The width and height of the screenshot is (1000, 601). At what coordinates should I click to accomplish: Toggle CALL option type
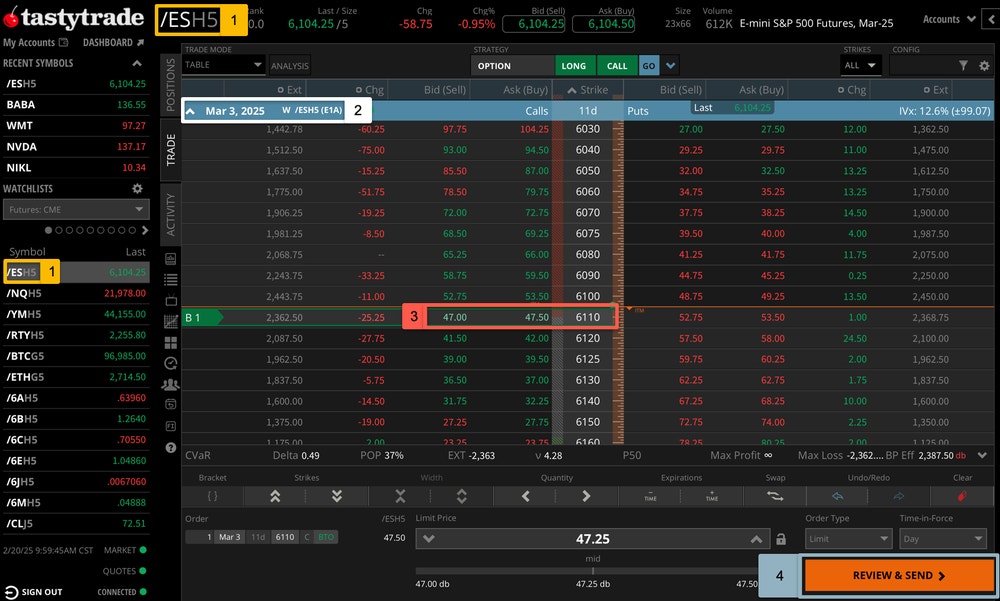coord(617,66)
